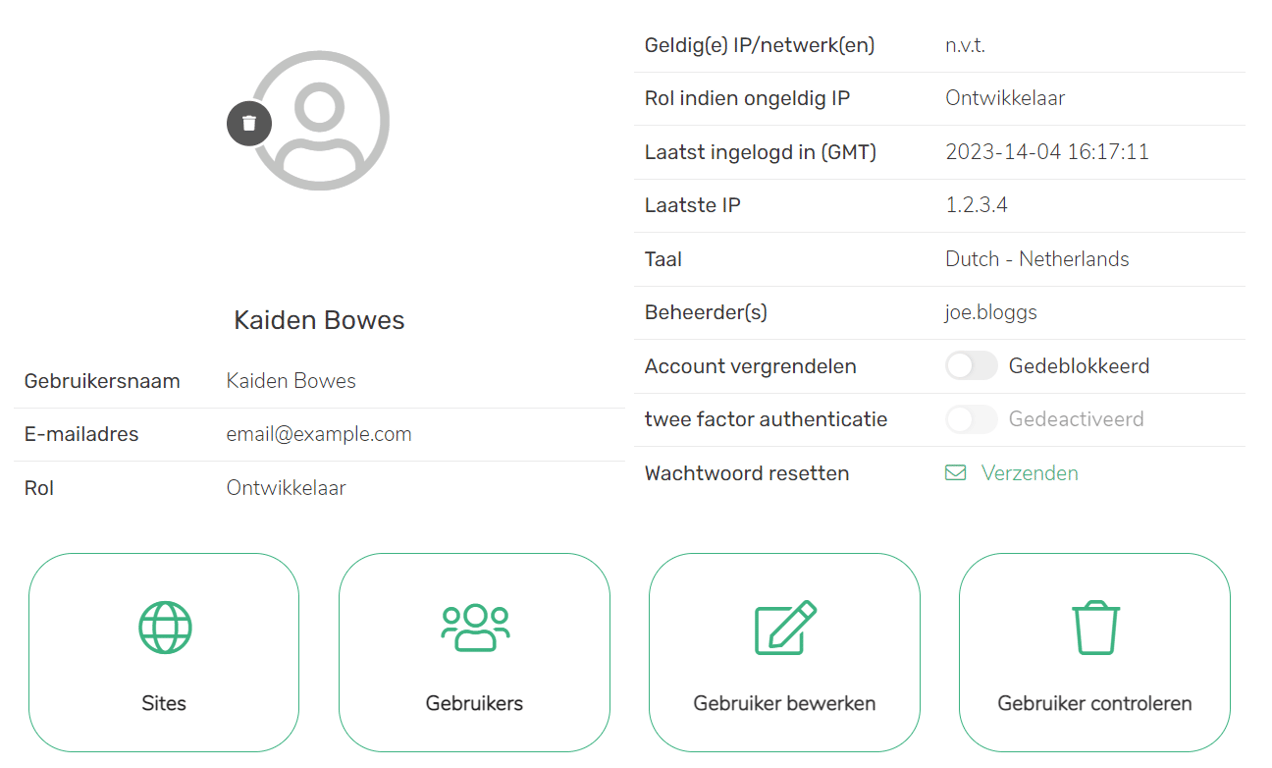Click the last IP value 1.2.3.4
1272x768 pixels.
(x=976, y=205)
